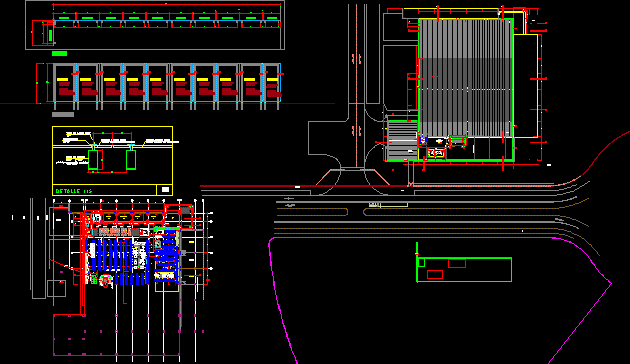This screenshot has height=364, width=630.
Task: Click the magenta boundary corner at the far right
Action: coord(611,284)
